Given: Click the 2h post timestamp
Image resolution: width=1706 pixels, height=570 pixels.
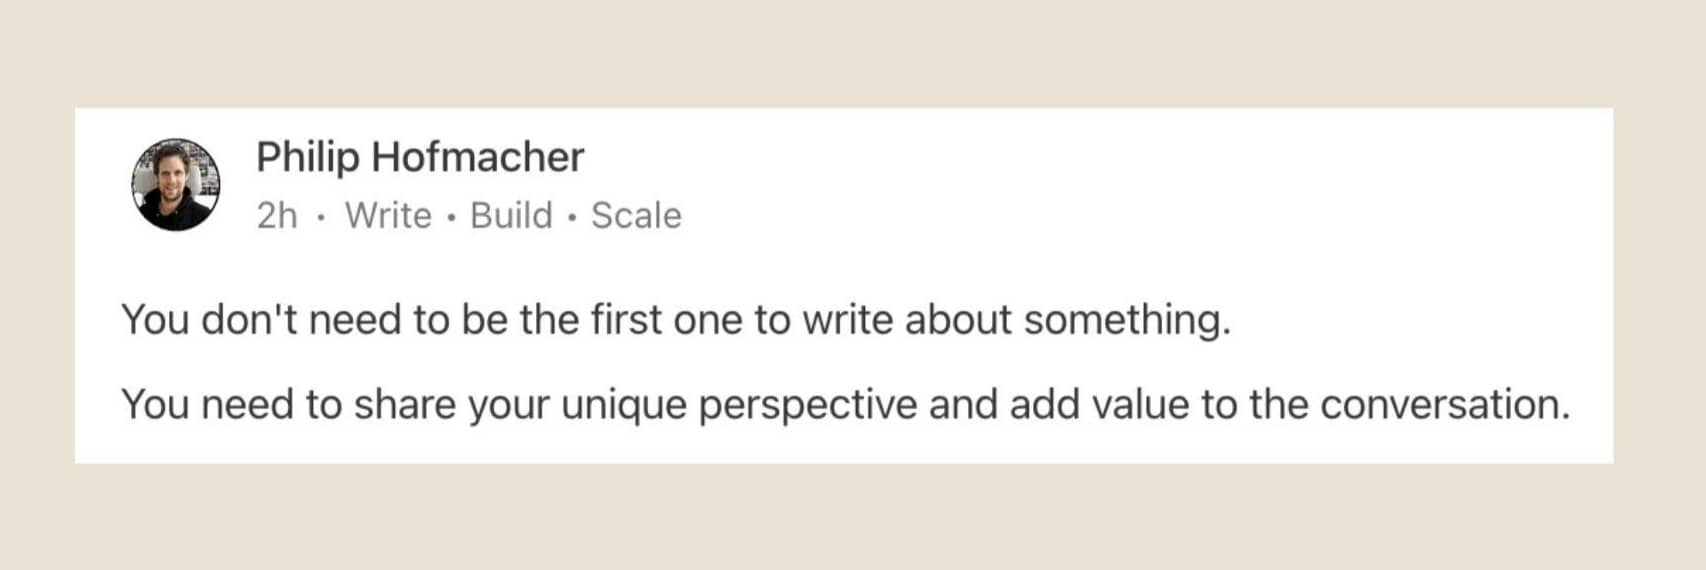Looking at the screenshot, I should click(277, 216).
